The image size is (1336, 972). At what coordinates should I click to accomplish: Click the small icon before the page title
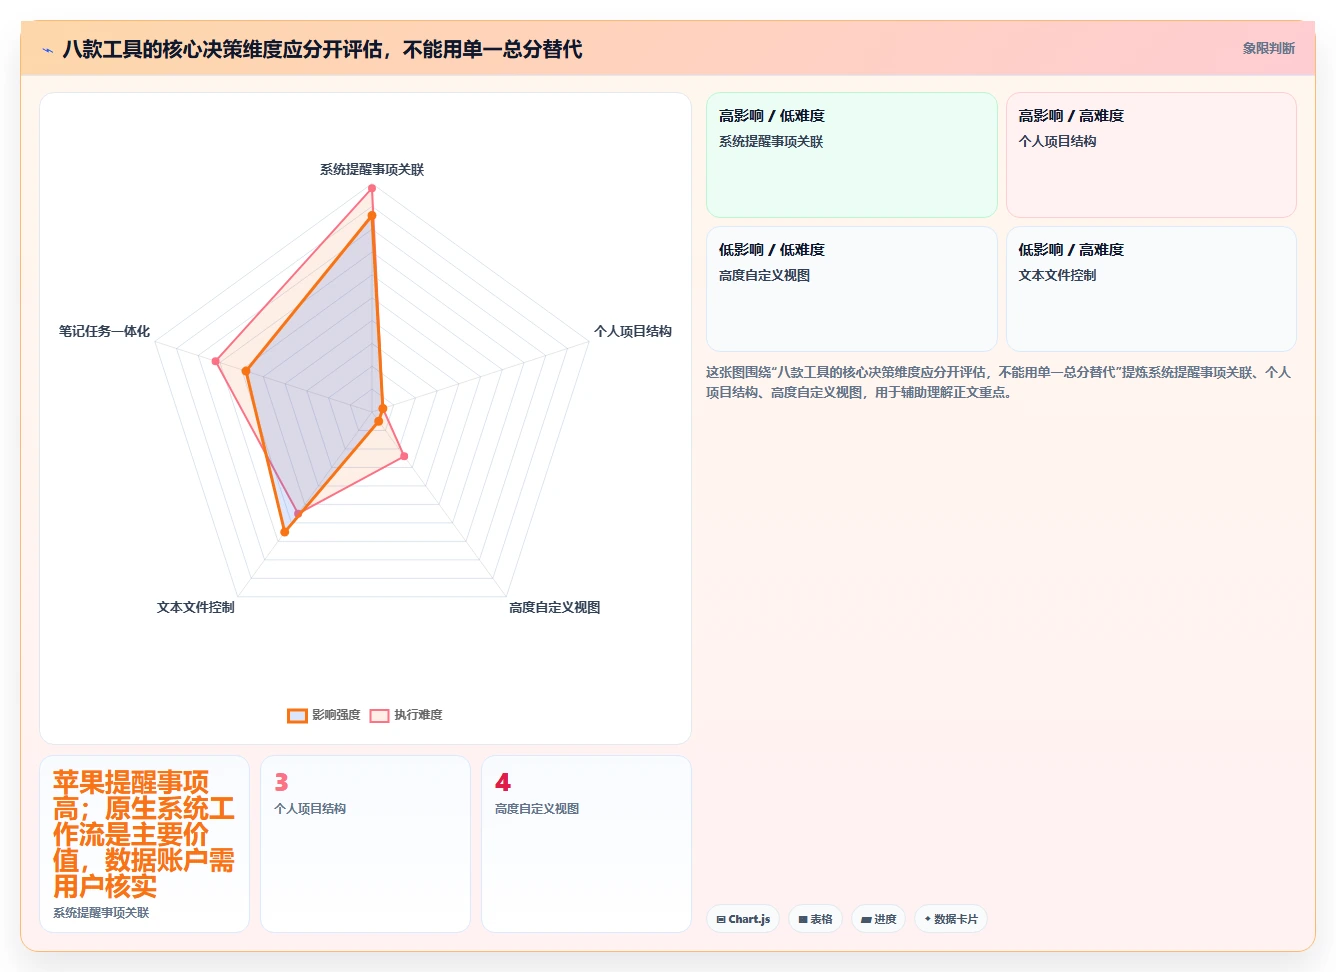coord(47,50)
